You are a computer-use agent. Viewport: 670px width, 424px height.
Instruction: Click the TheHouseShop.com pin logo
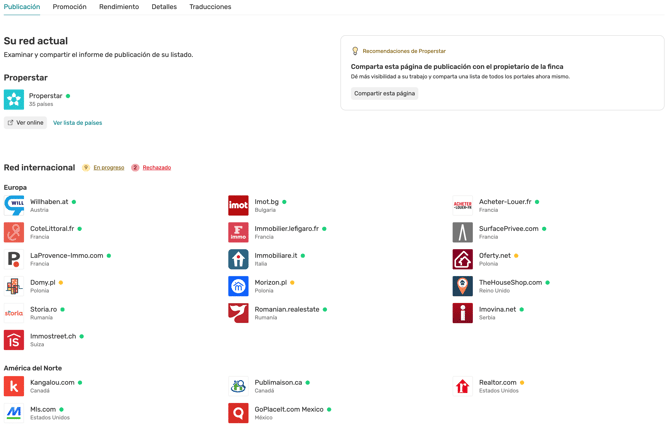point(462,286)
